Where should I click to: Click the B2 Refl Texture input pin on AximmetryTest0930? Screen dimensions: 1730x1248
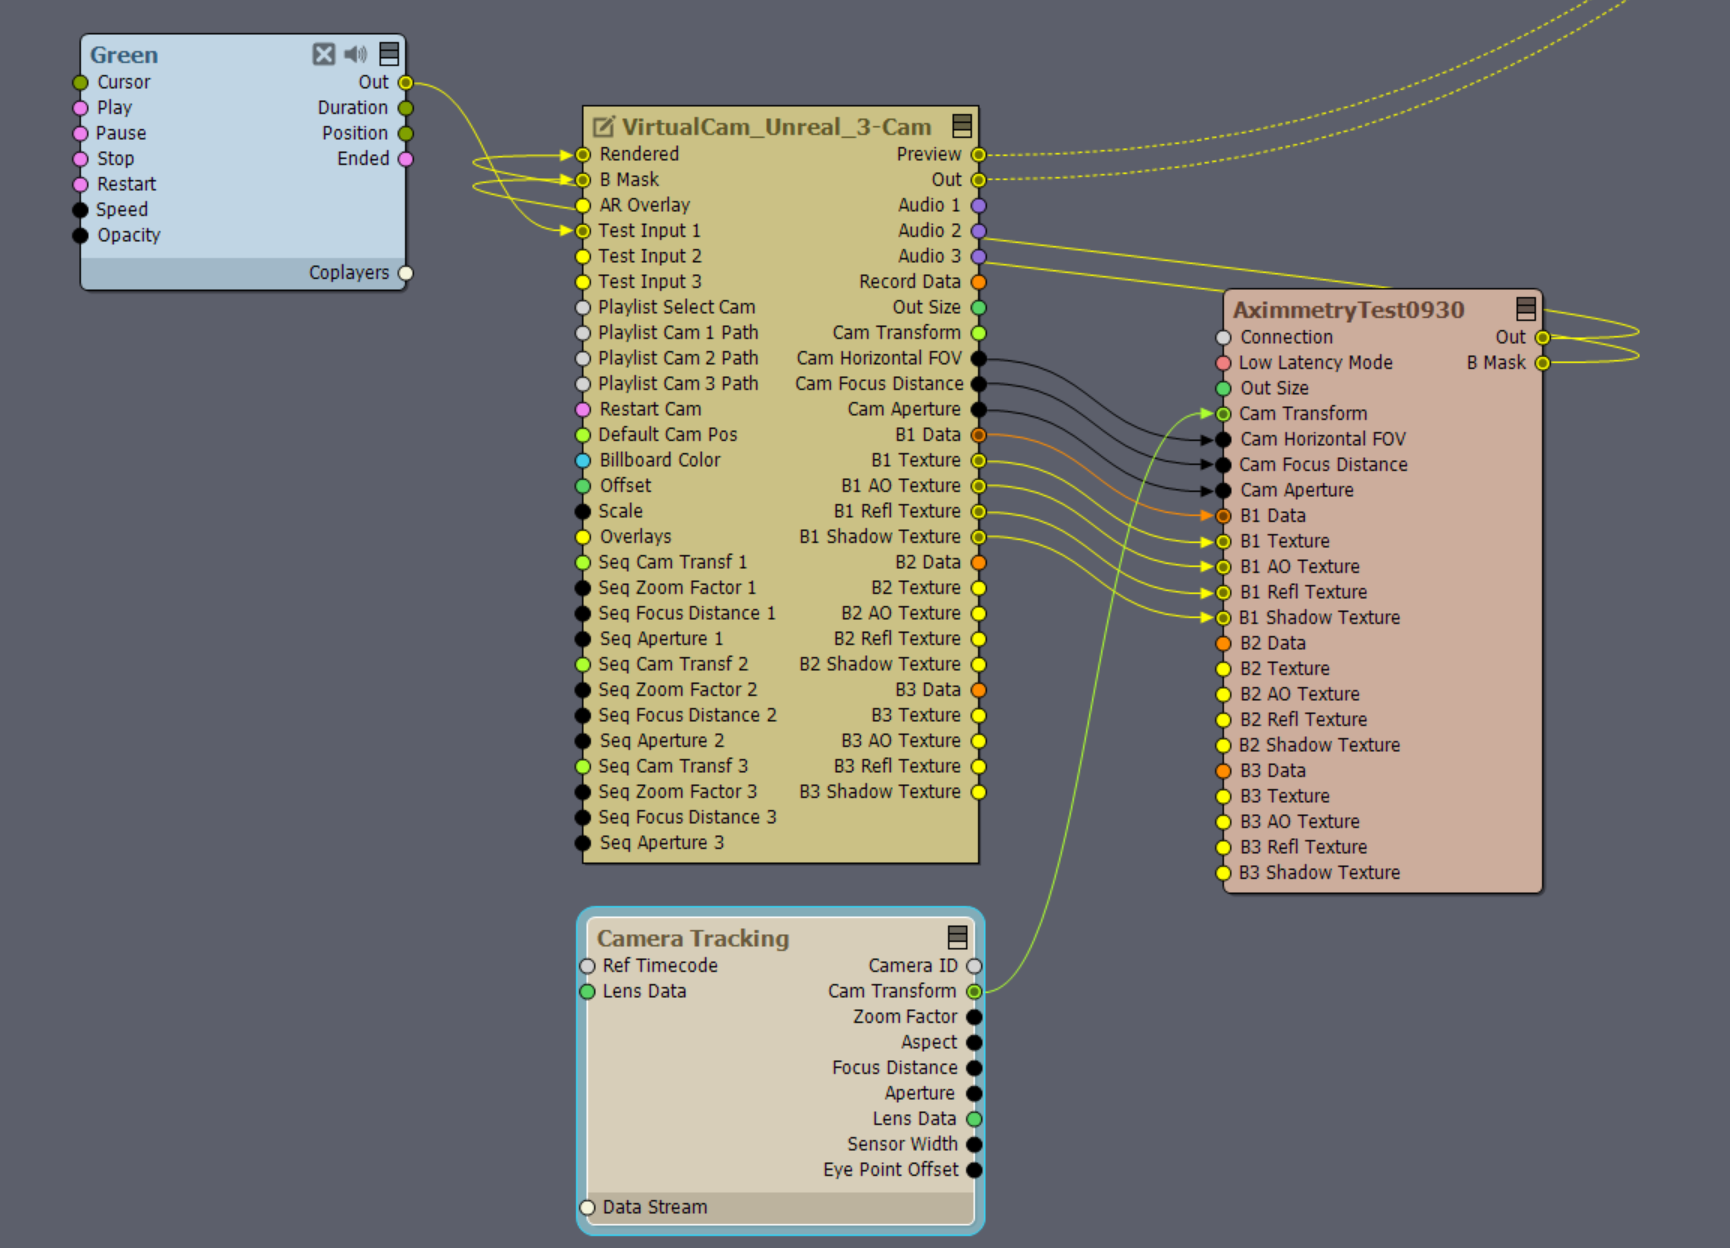pyautogui.click(x=1223, y=720)
